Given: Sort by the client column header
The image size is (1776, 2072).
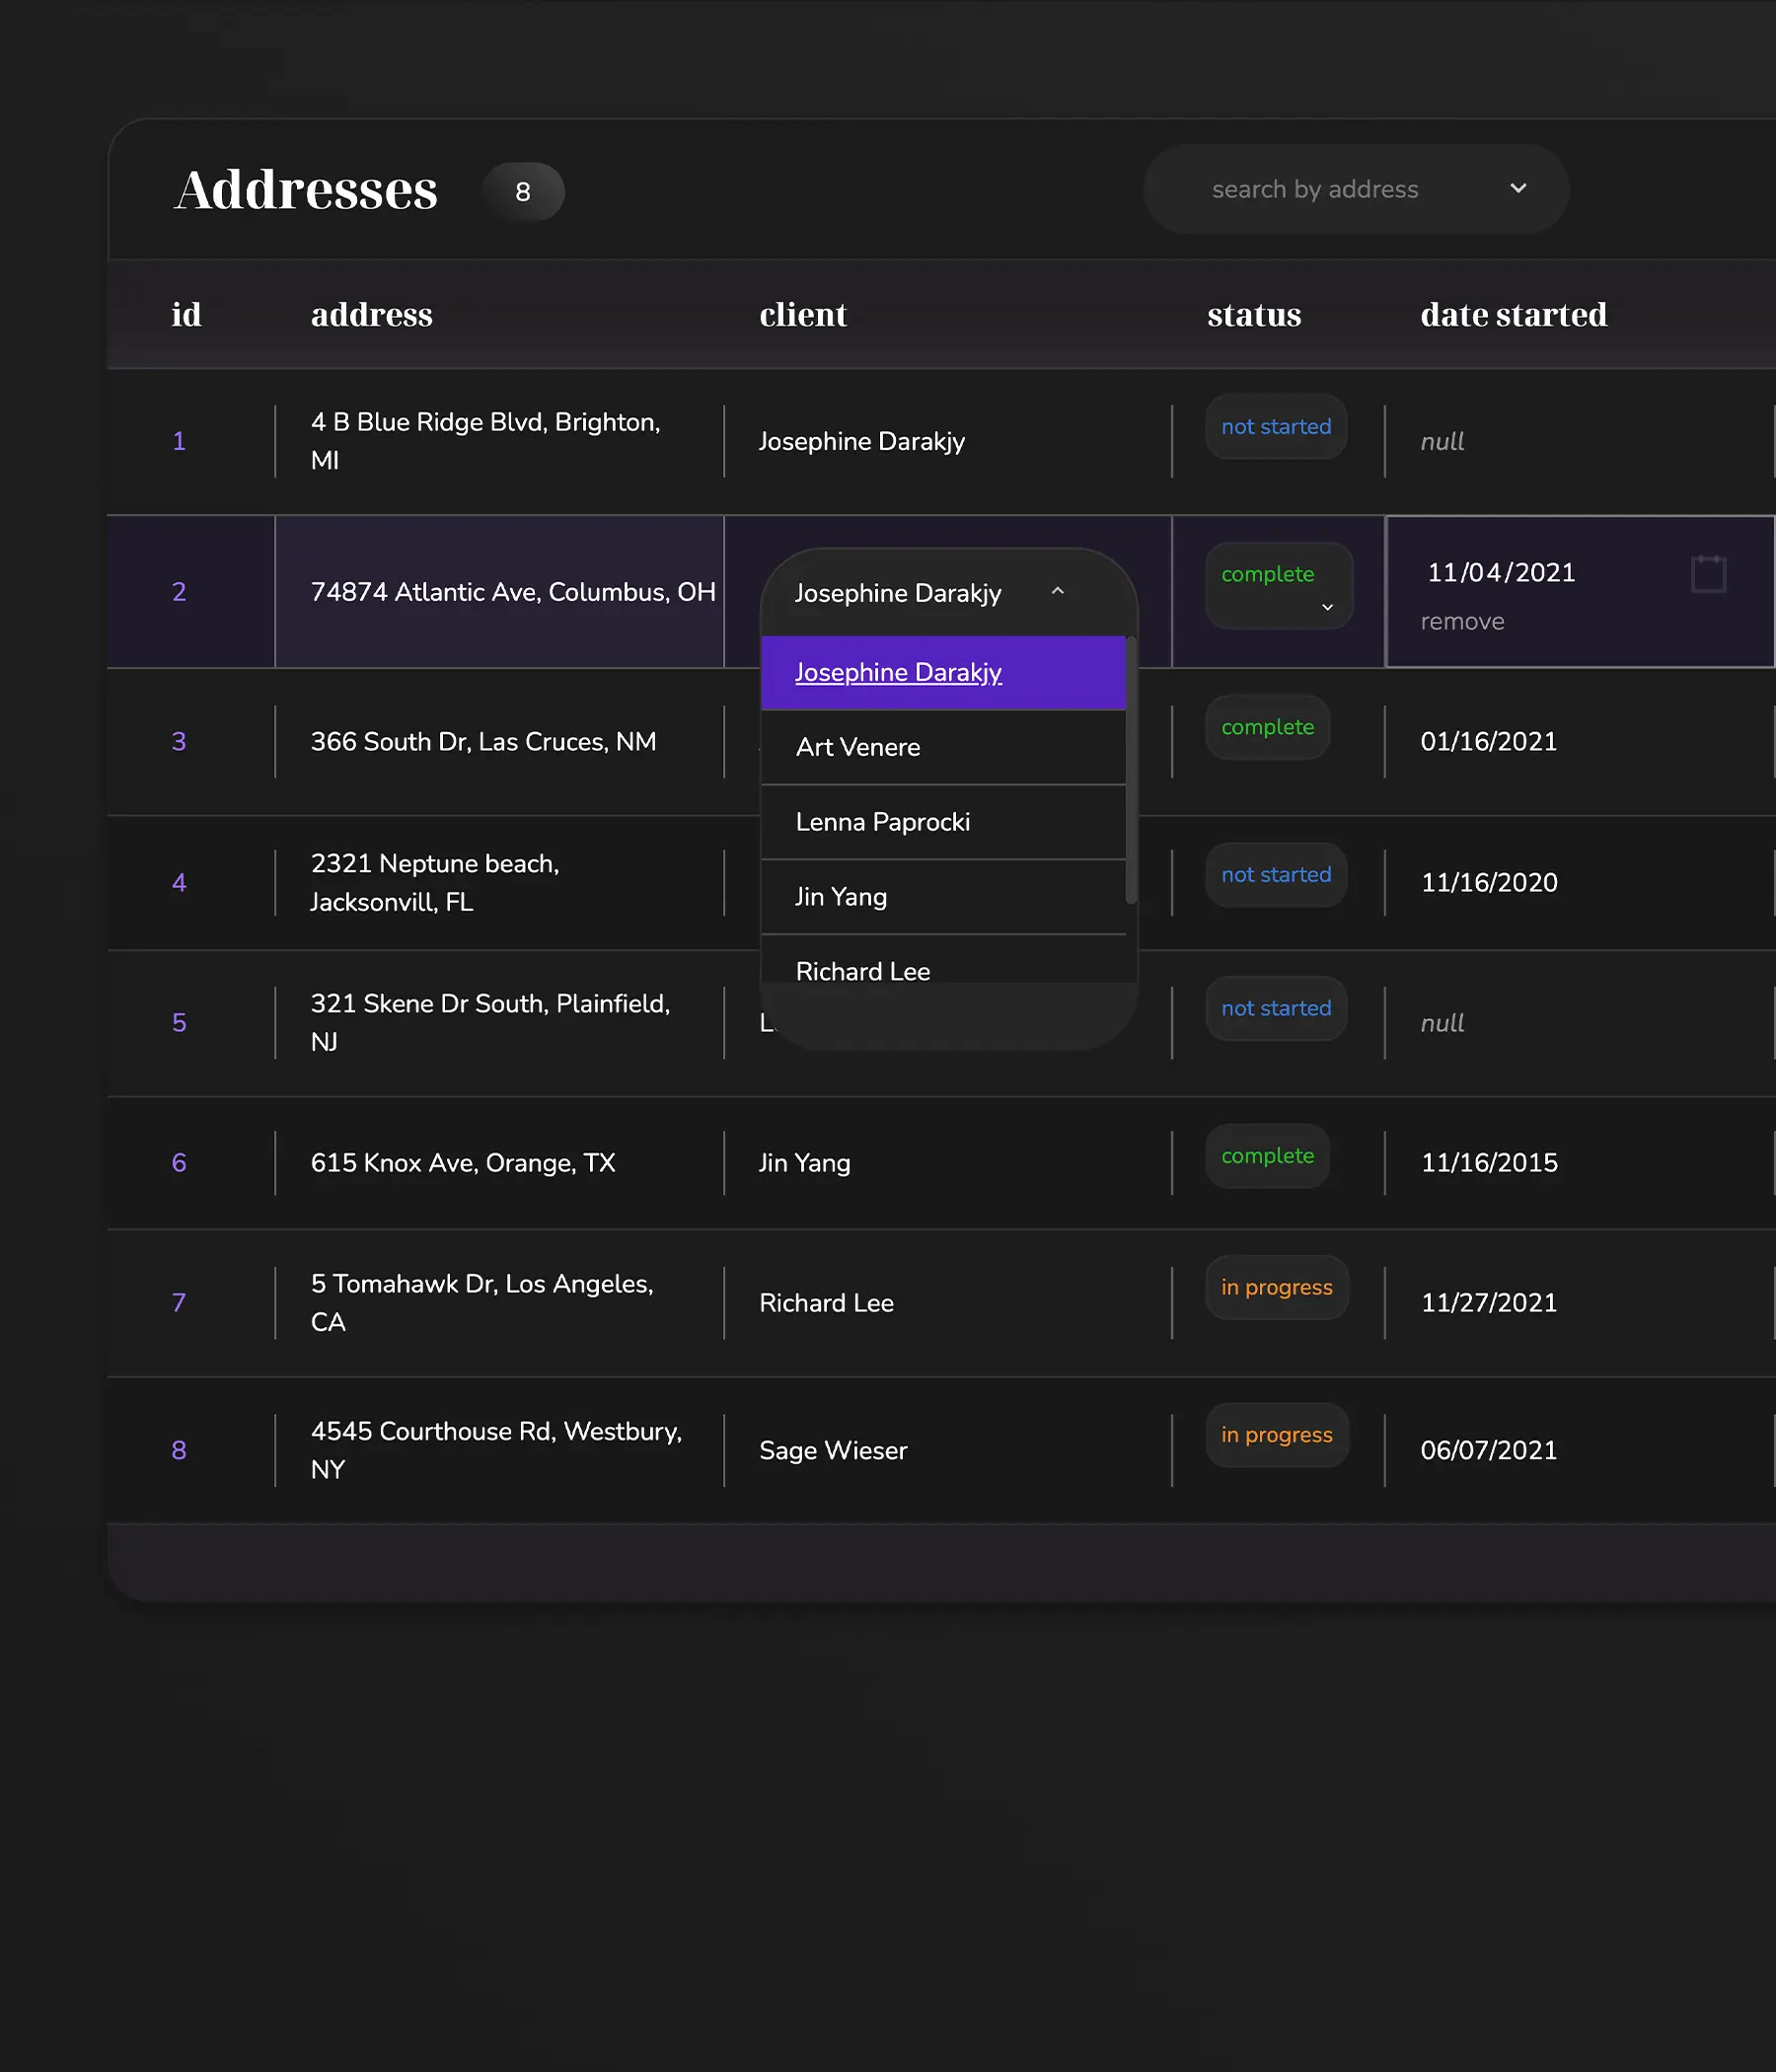Looking at the screenshot, I should tap(802, 314).
